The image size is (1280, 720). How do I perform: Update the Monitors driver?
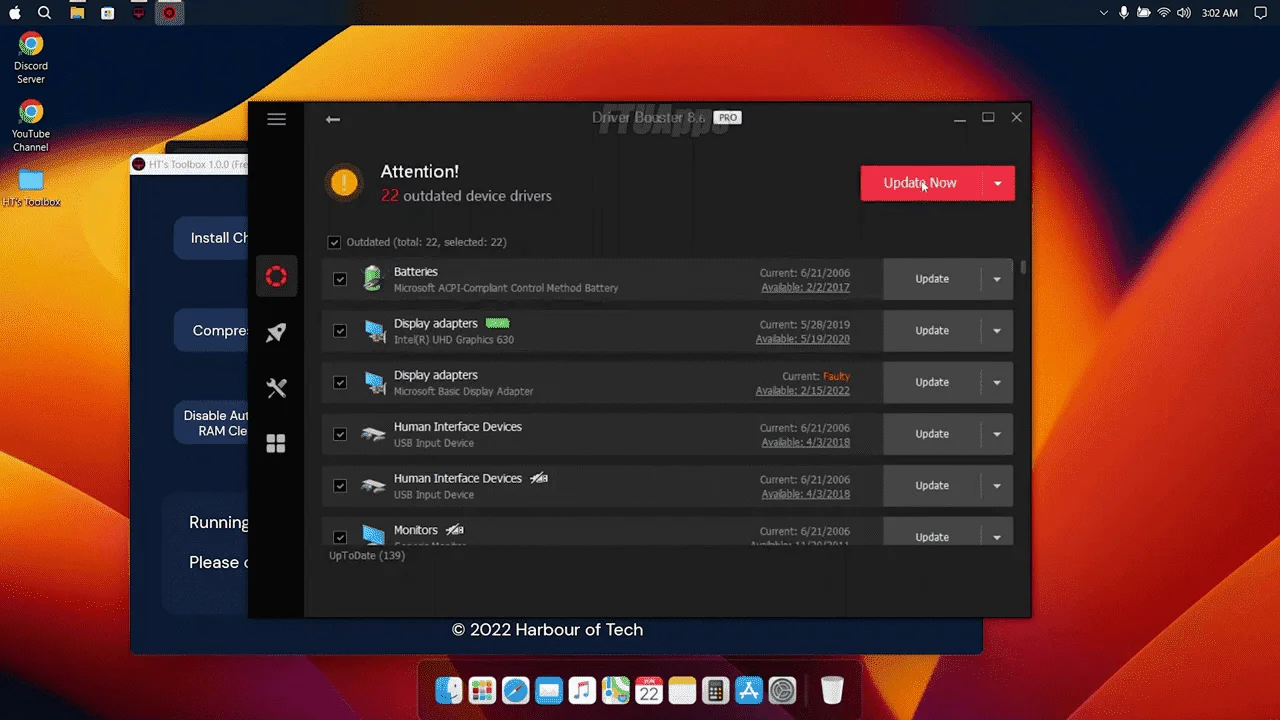[932, 537]
